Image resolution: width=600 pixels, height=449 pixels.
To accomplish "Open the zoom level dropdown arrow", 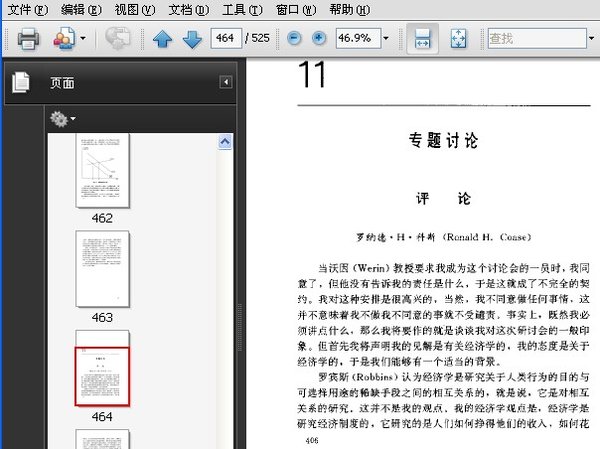I will coord(386,38).
